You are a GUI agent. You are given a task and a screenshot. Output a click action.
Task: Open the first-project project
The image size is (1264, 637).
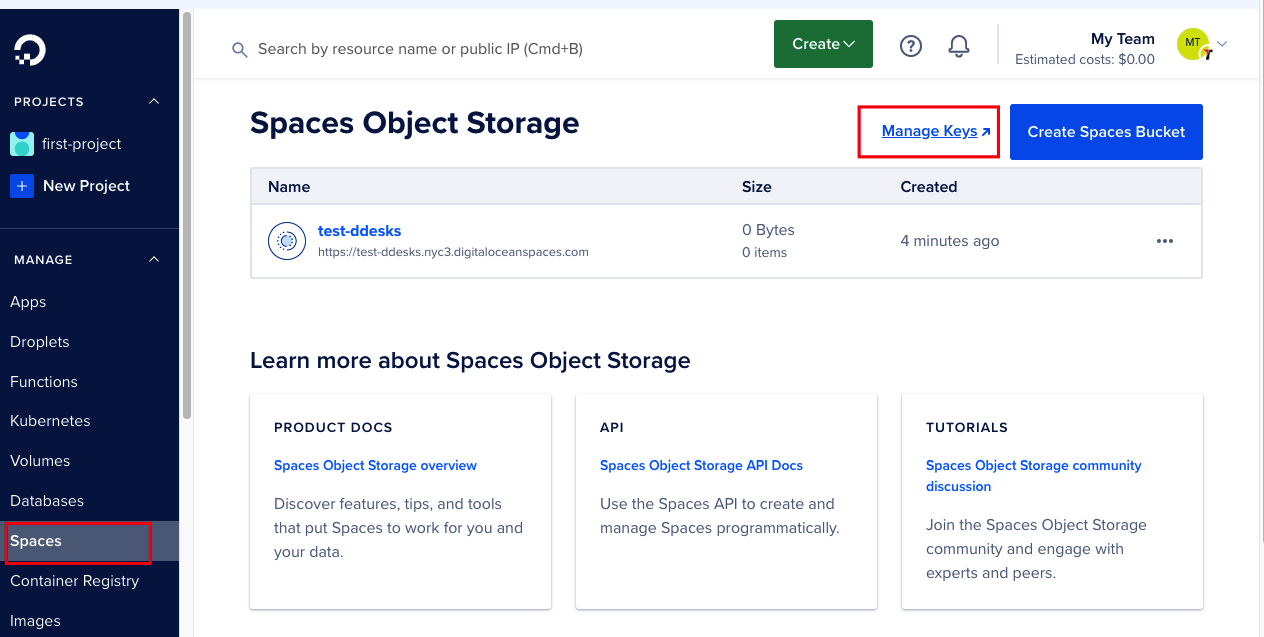pos(82,144)
